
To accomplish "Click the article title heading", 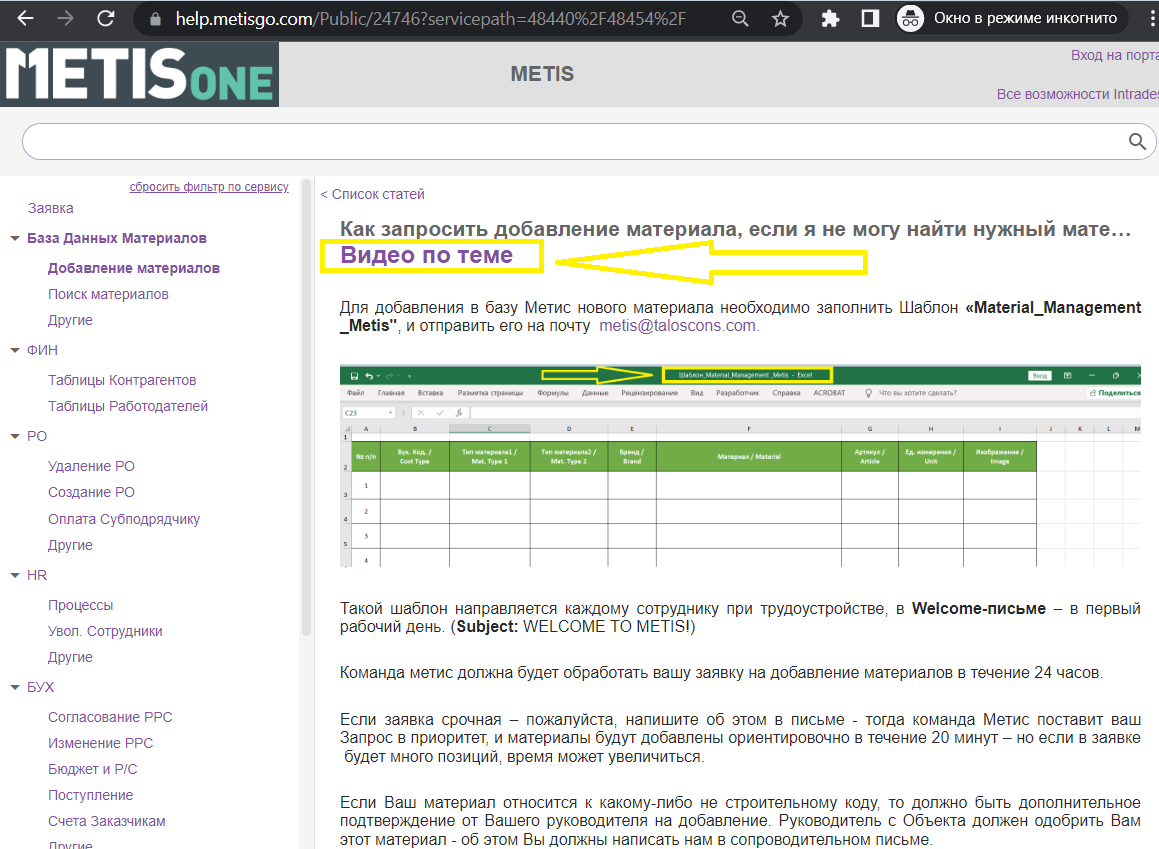I will [x=735, y=229].
